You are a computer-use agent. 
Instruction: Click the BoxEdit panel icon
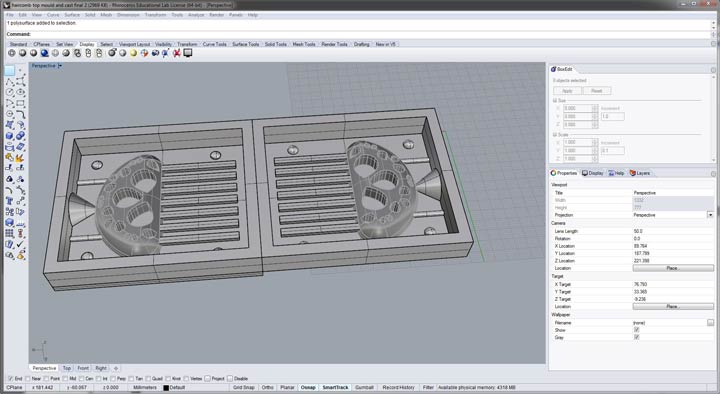[553, 69]
